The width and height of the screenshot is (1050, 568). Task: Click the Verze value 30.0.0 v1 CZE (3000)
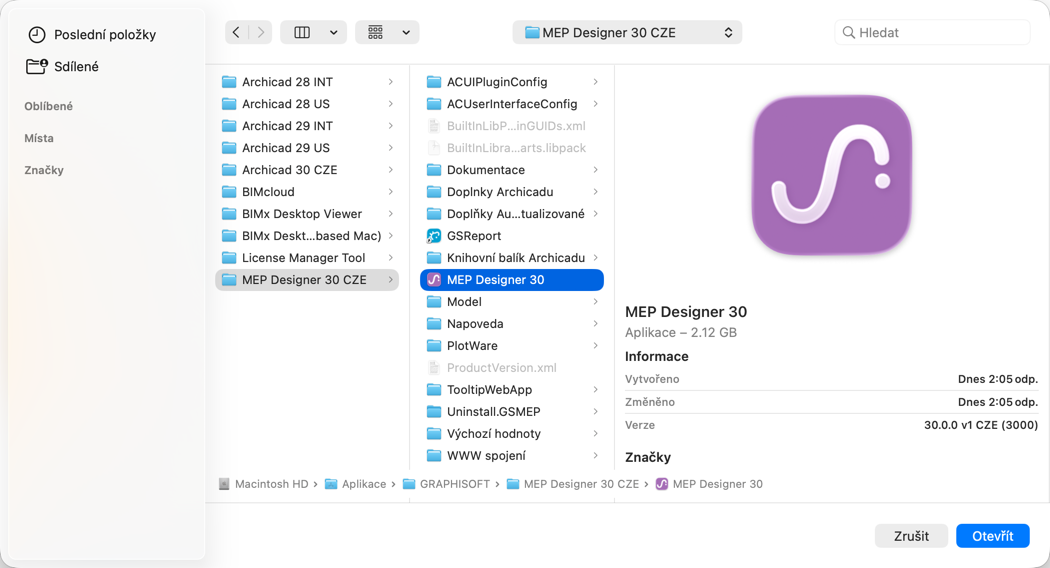(981, 425)
